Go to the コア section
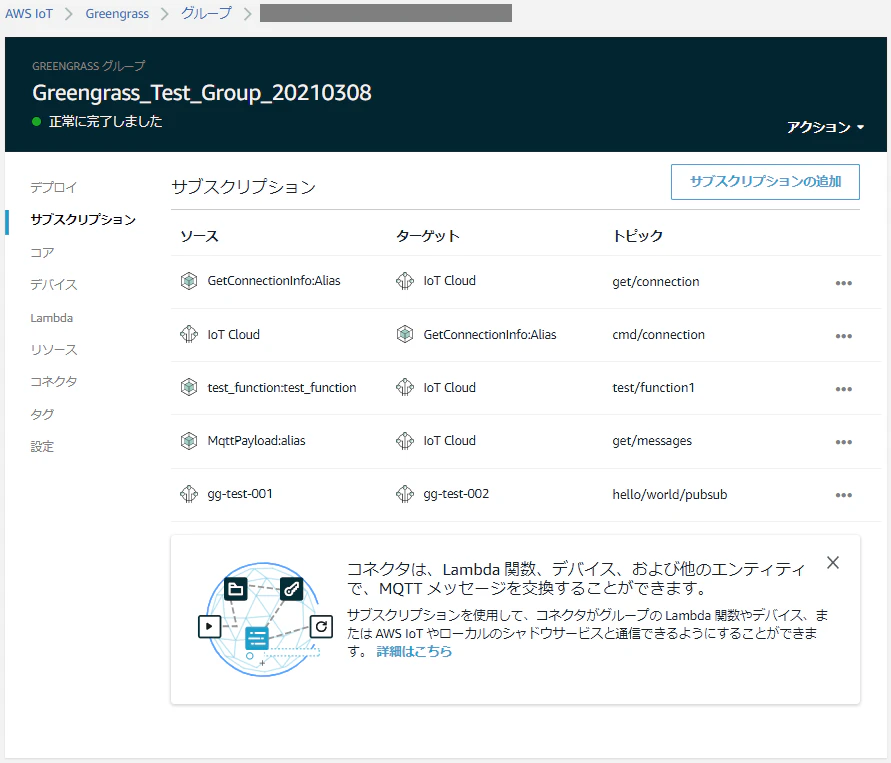 point(42,252)
